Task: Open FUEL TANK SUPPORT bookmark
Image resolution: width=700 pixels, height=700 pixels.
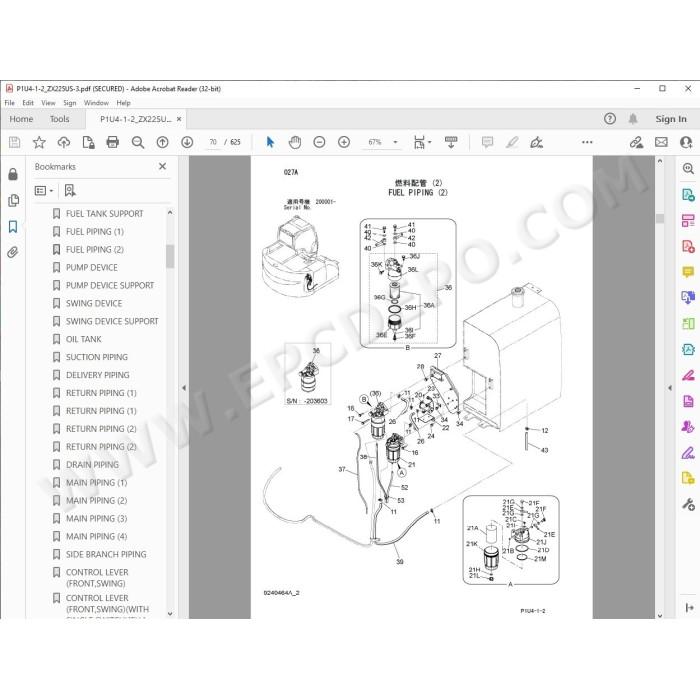Action: 104,214
